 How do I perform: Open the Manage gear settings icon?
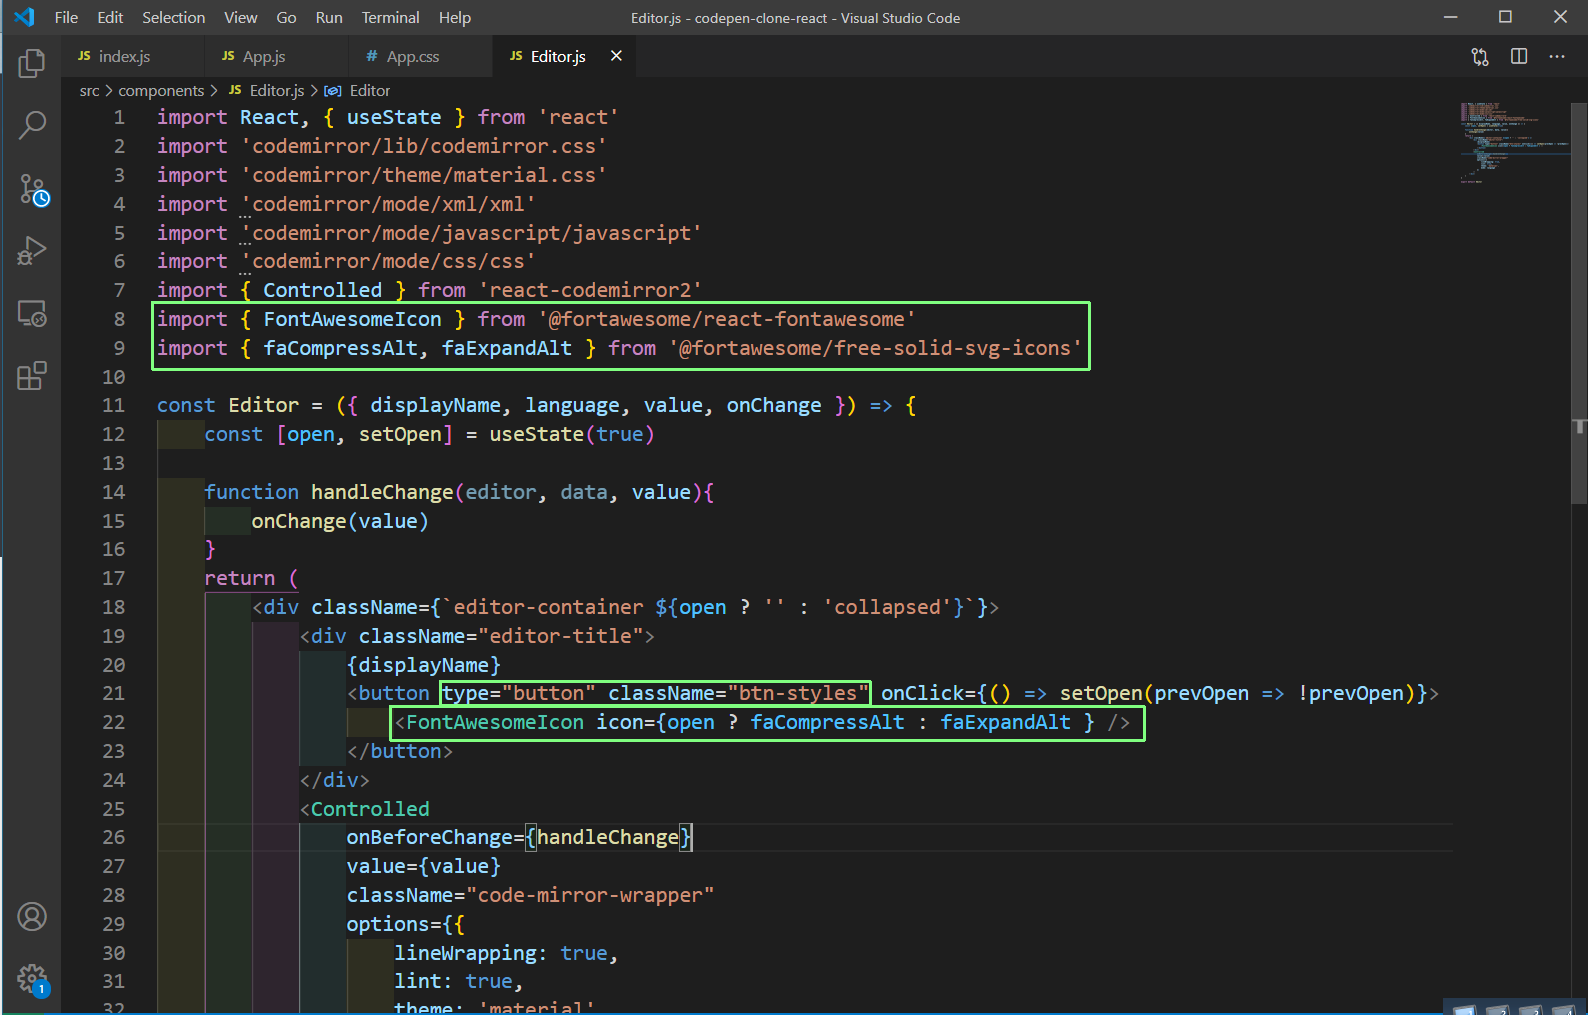coord(32,978)
